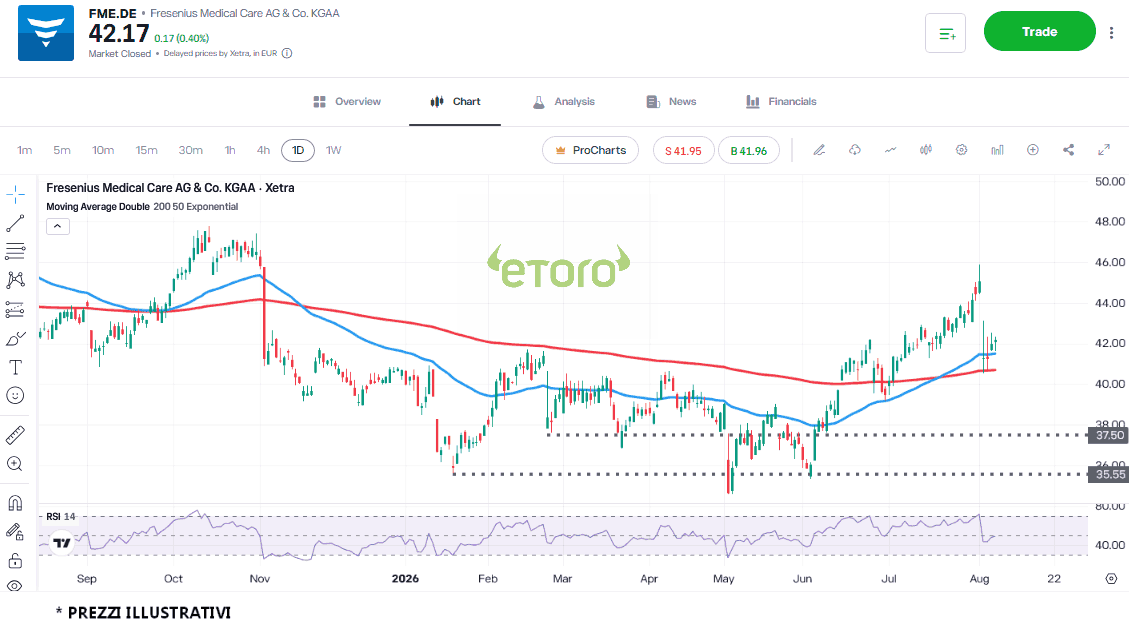Activate the zoom-in tool
The height and width of the screenshot is (623, 1129).
click(x=15, y=464)
